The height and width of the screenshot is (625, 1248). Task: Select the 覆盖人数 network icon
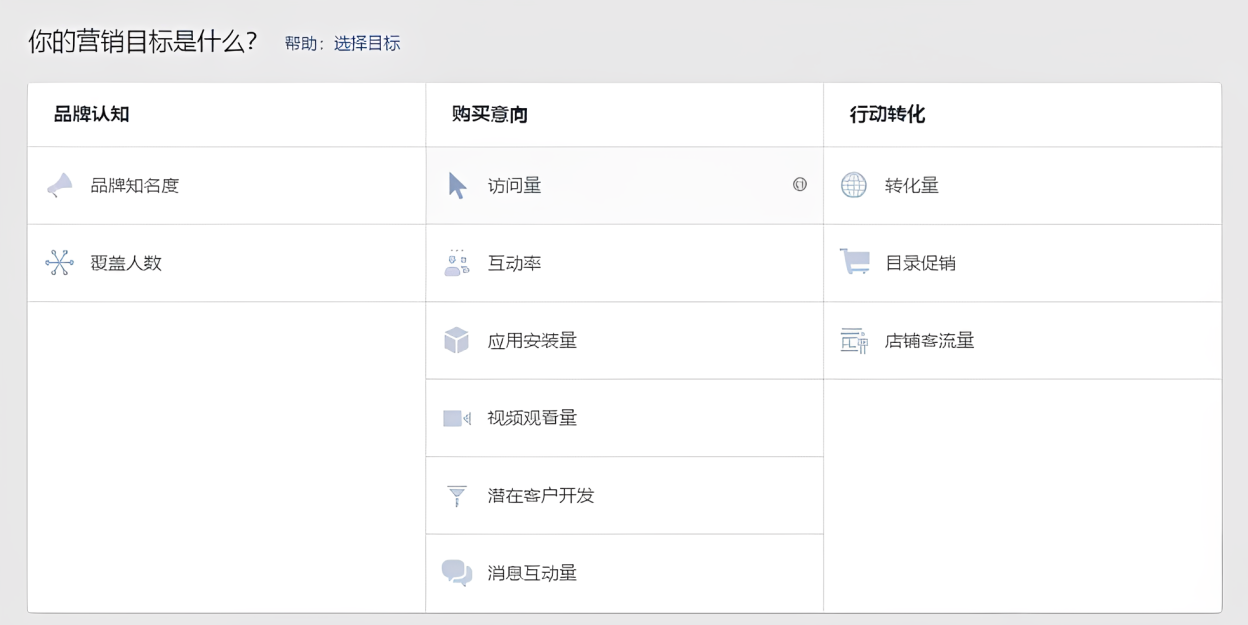pyautogui.click(x=60, y=263)
